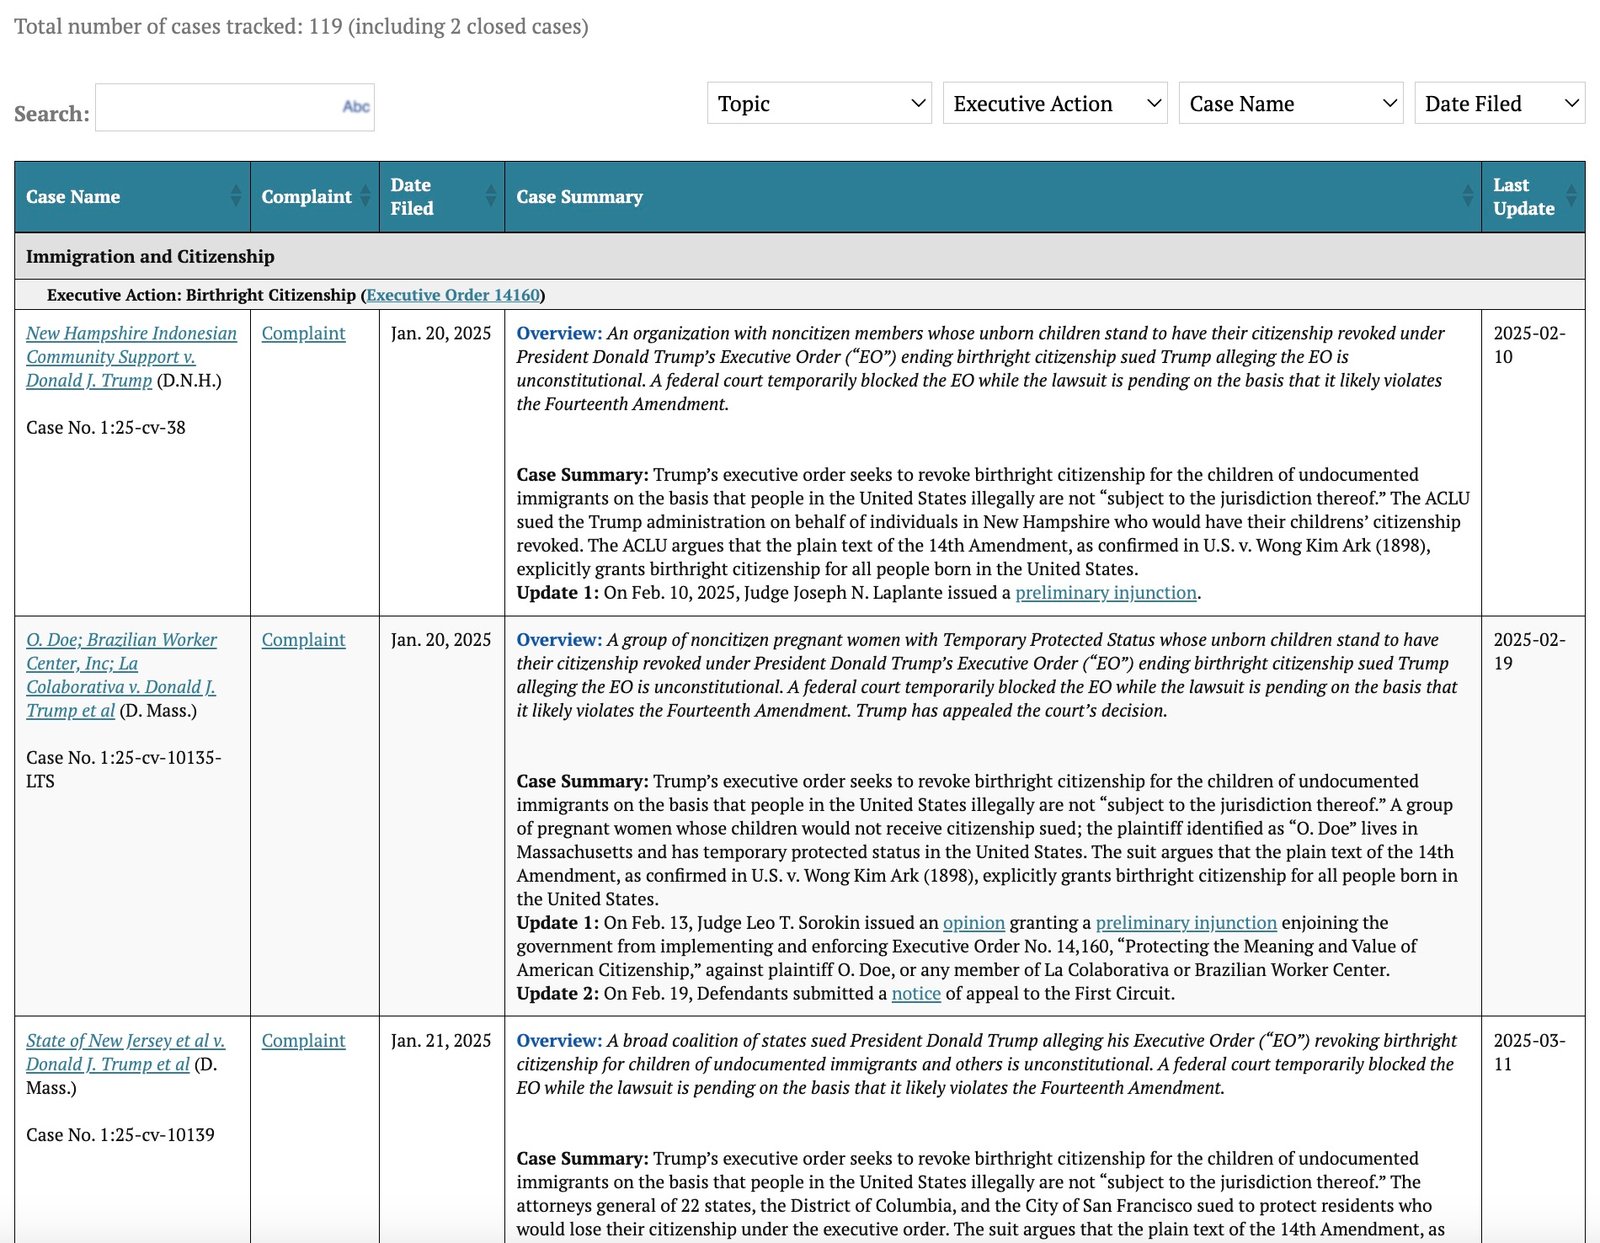Open Complaint link for New Hampshire case
Image resolution: width=1600 pixels, height=1243 pixels.
click(x=303, y=333)
